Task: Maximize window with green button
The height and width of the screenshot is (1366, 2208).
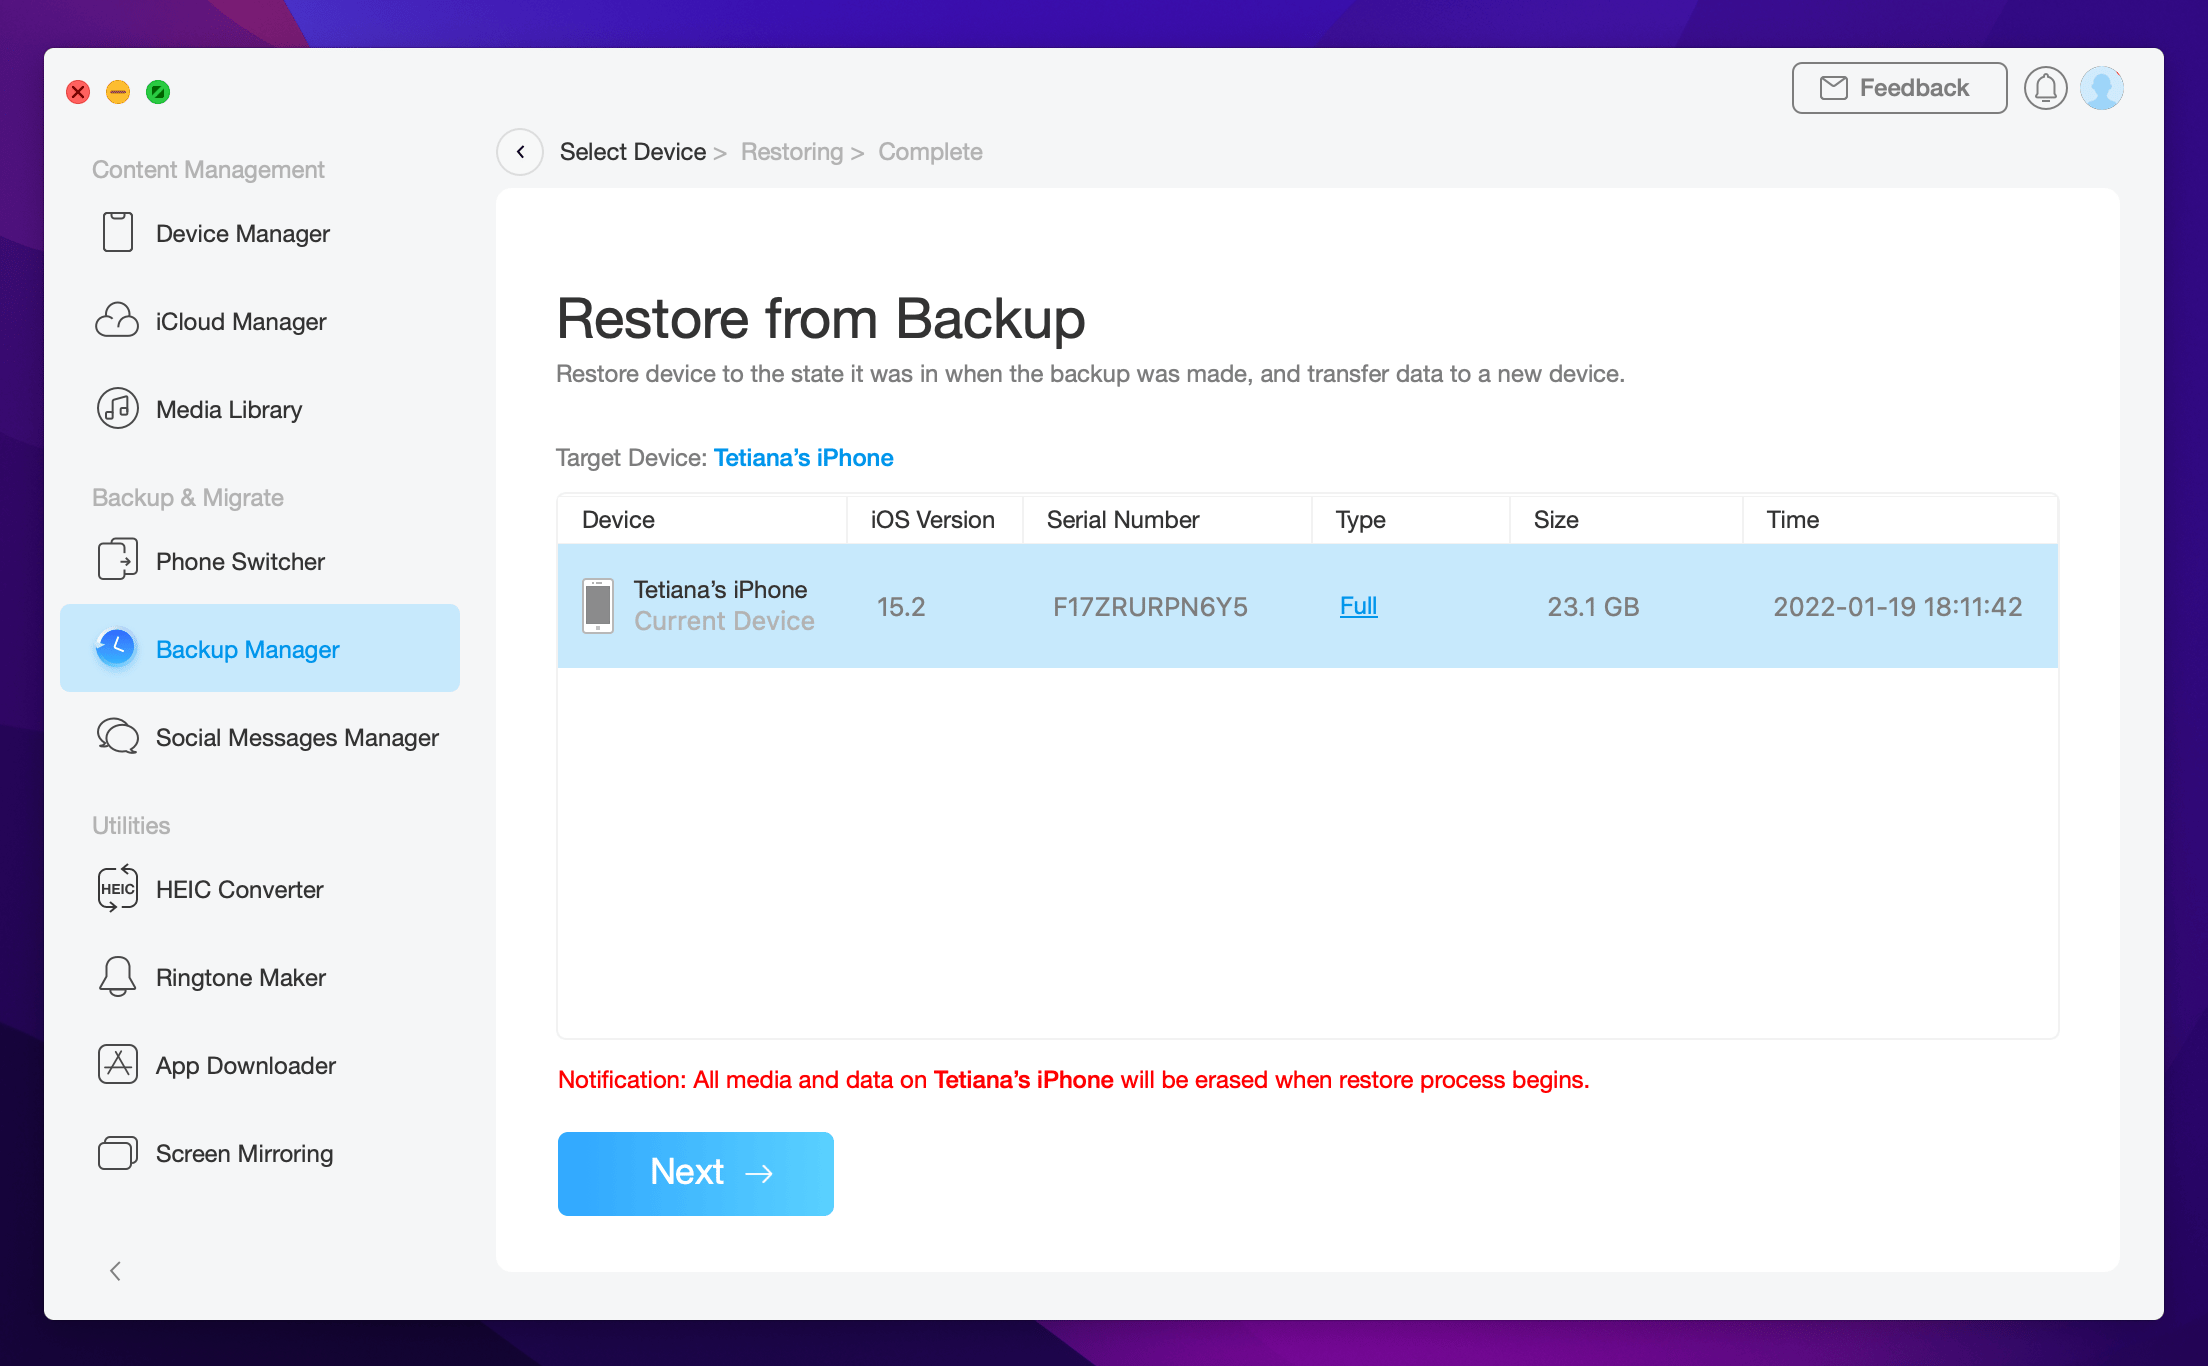Action: [158, 92]
